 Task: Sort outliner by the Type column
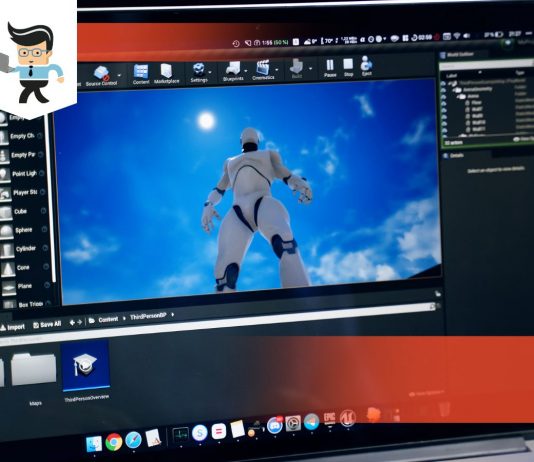pyautogui.click(x=520, y=73)
